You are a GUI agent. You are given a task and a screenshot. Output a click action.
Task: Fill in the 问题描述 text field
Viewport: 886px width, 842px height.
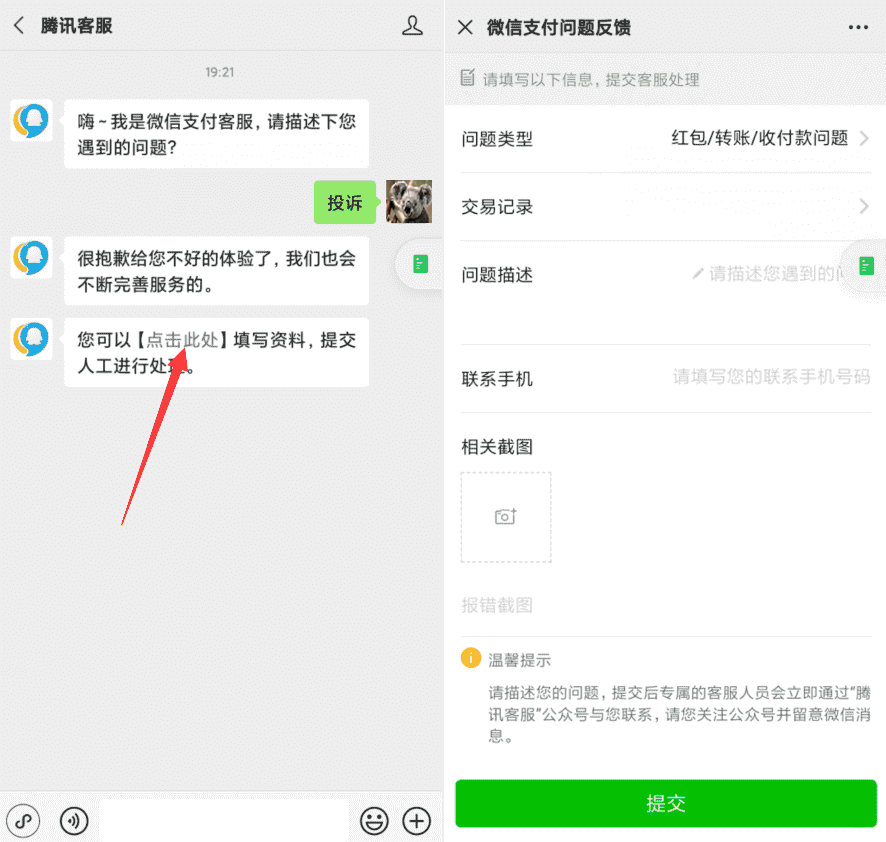point(770,274)
